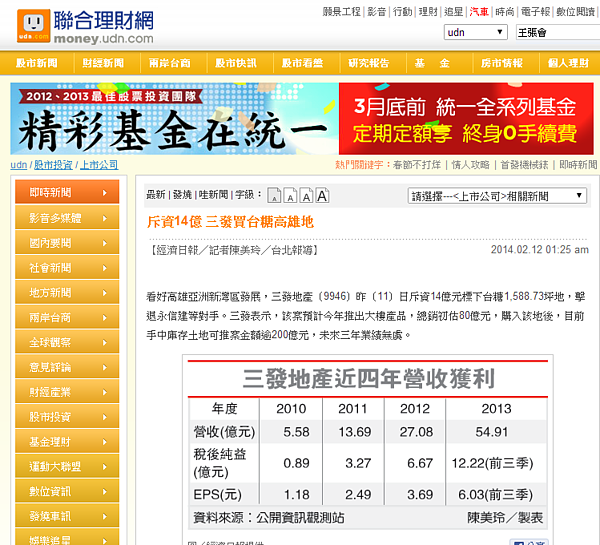Click the 2014.02.12 01:25 am timestamp
The height and width of the screenshot is (545, 600).
pos(540,250)
